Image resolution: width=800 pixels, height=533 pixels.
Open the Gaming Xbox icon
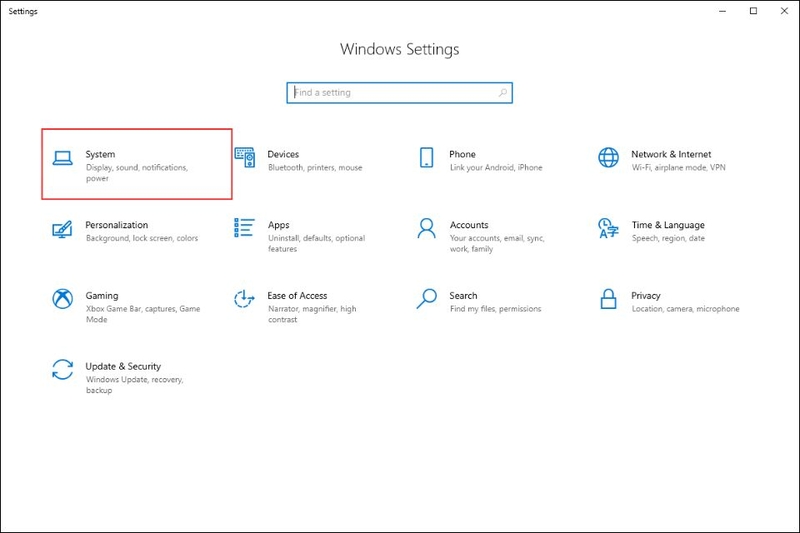click(x=62, y=299)
